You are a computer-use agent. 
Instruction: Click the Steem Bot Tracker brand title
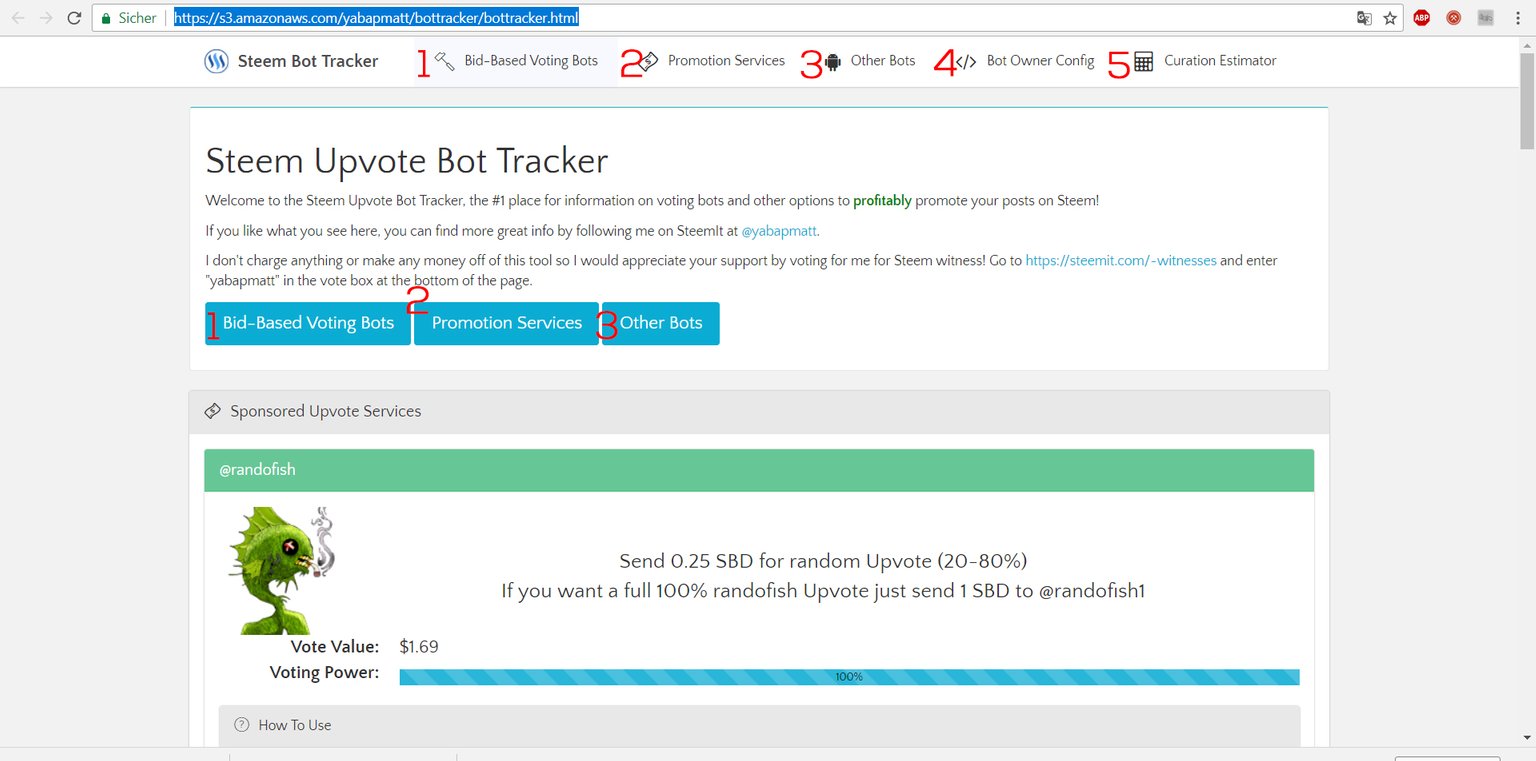click(x=308, y=61)
